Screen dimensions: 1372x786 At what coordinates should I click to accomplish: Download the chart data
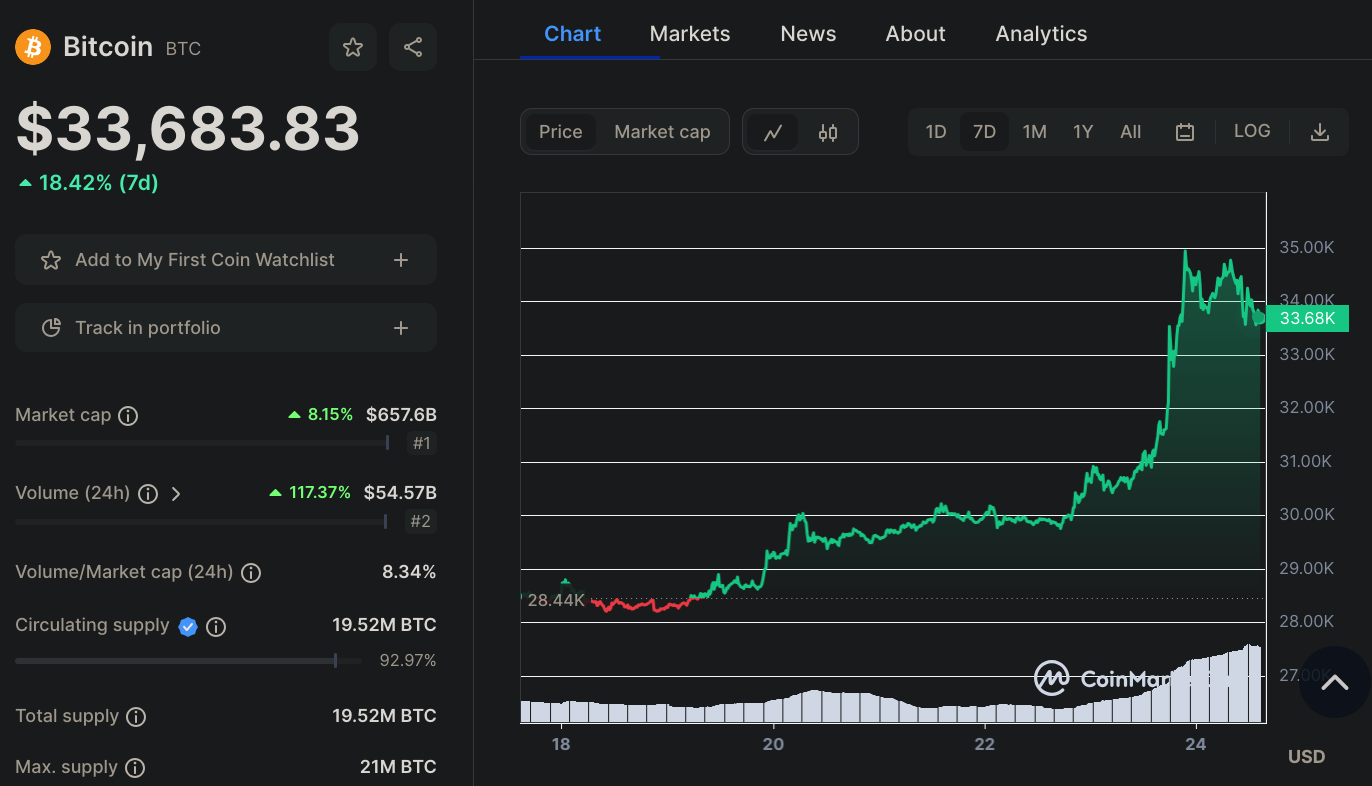(1320, 132)
